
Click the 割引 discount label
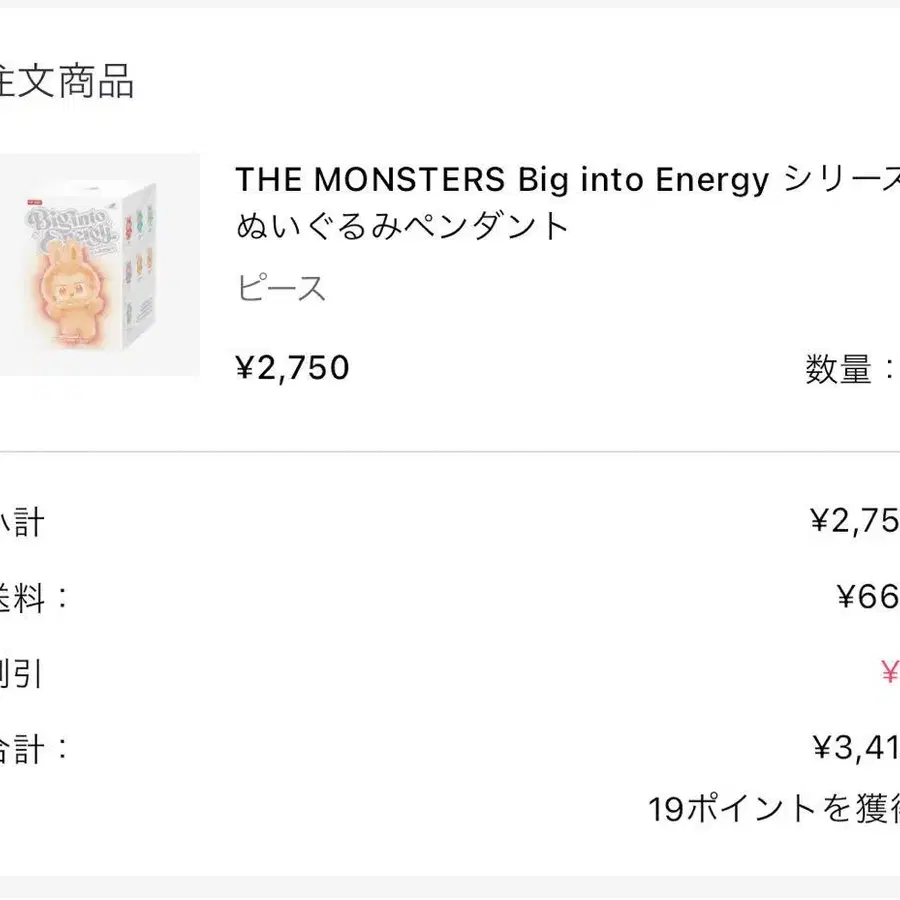click(22, 673)
